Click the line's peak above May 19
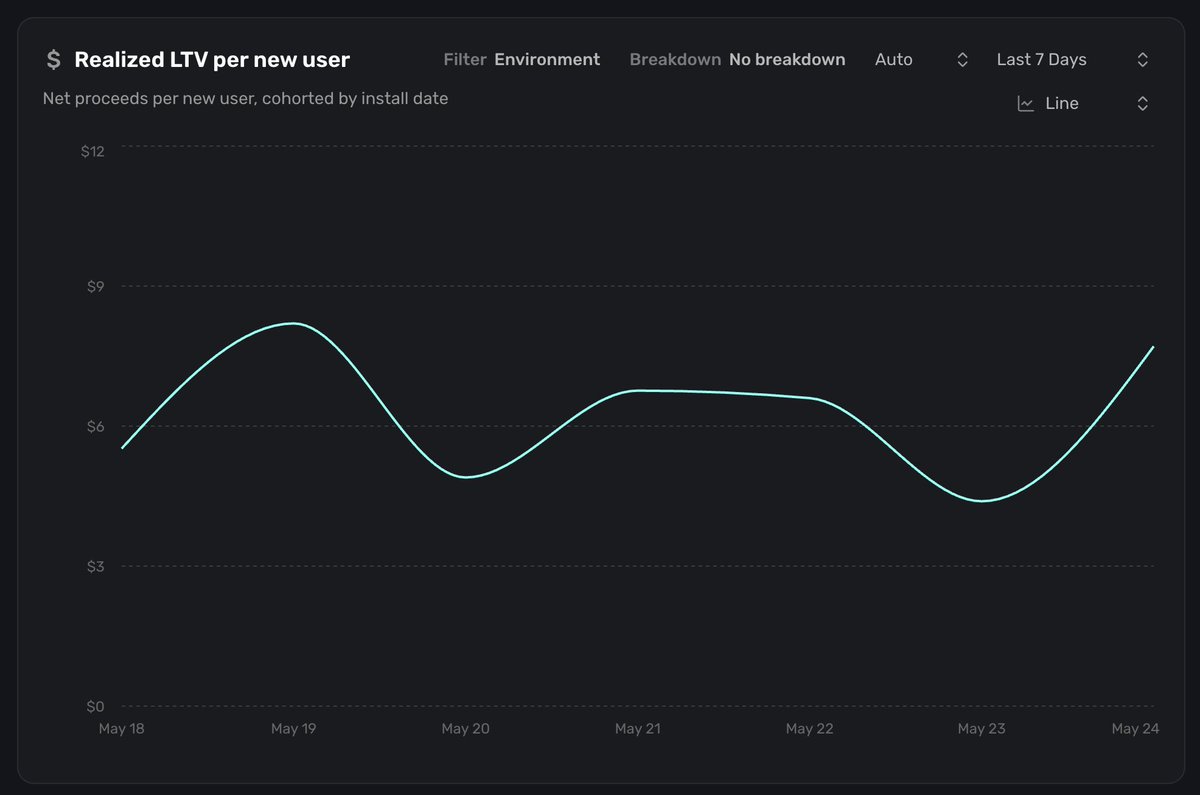Screen dimensions: 1200x795 click(291, 323)
